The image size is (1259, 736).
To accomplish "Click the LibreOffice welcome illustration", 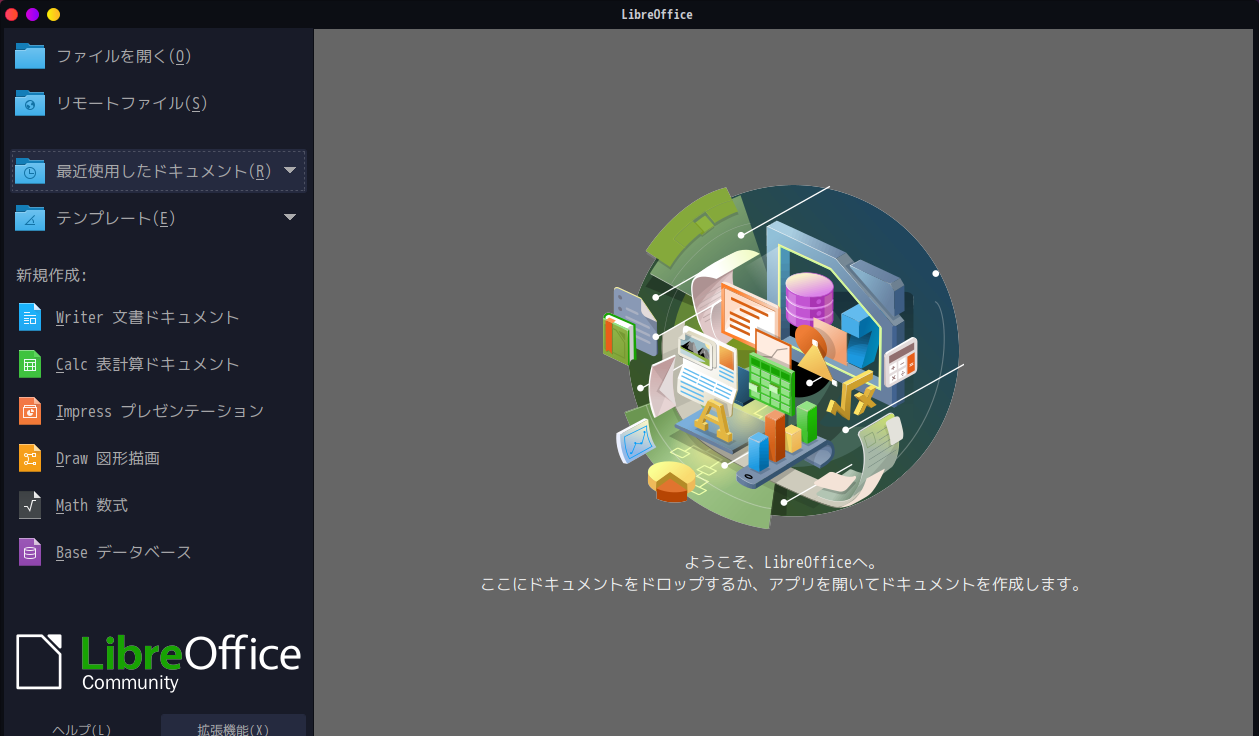I will (x=785, y=357).
